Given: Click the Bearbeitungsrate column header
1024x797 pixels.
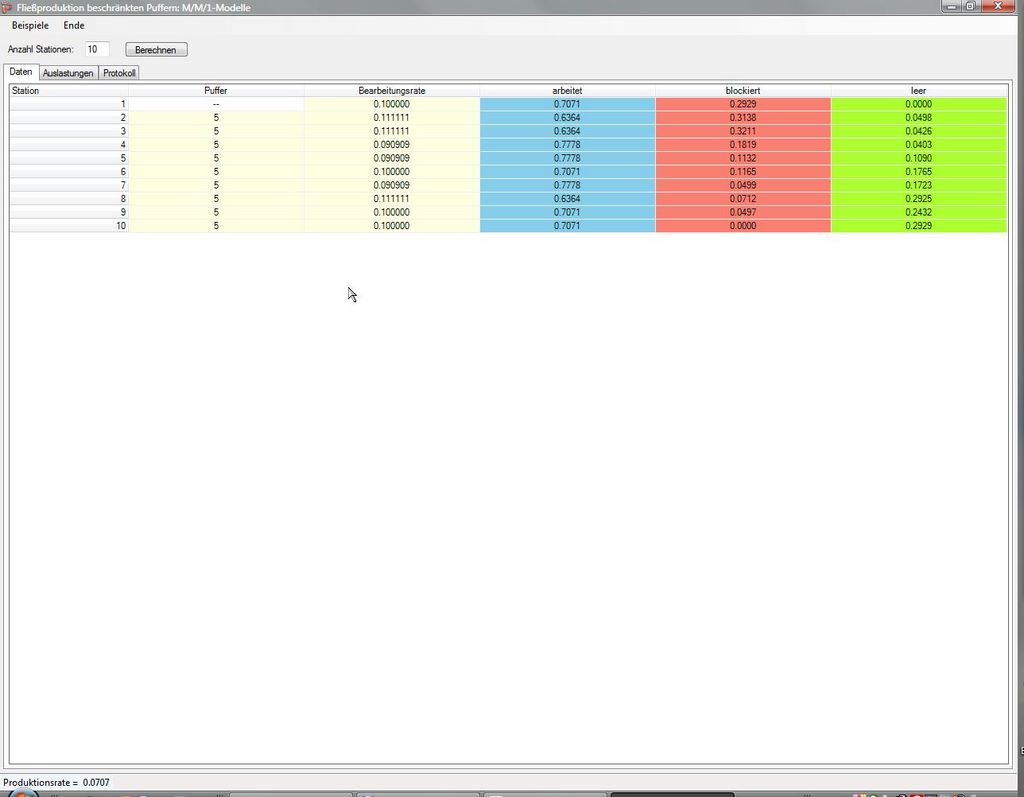Looking at the screenshot, I should click(x=392, y=91).
